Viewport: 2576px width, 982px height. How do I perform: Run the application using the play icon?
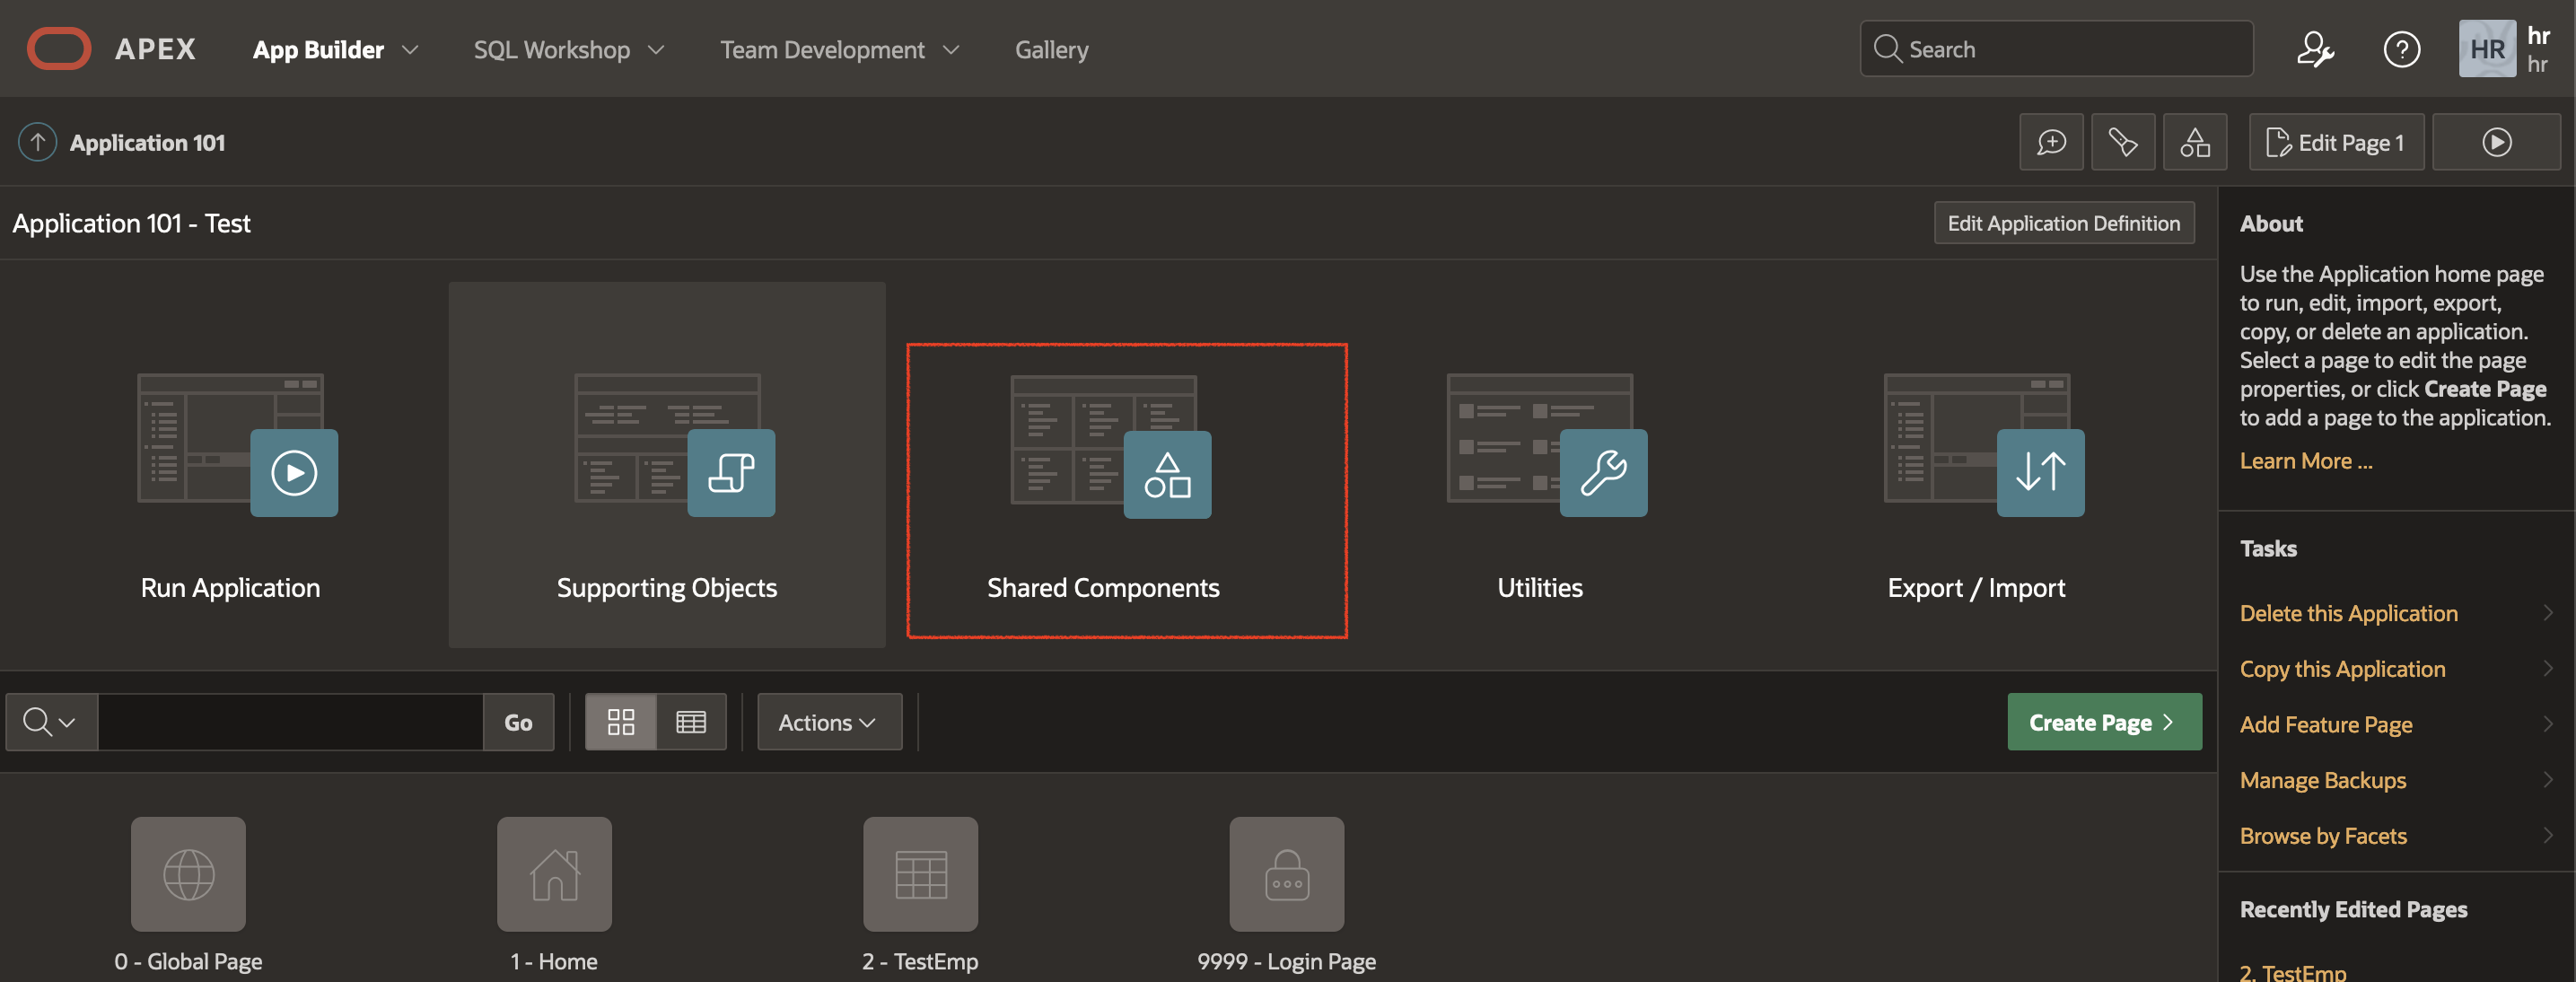coord(2496,142)
